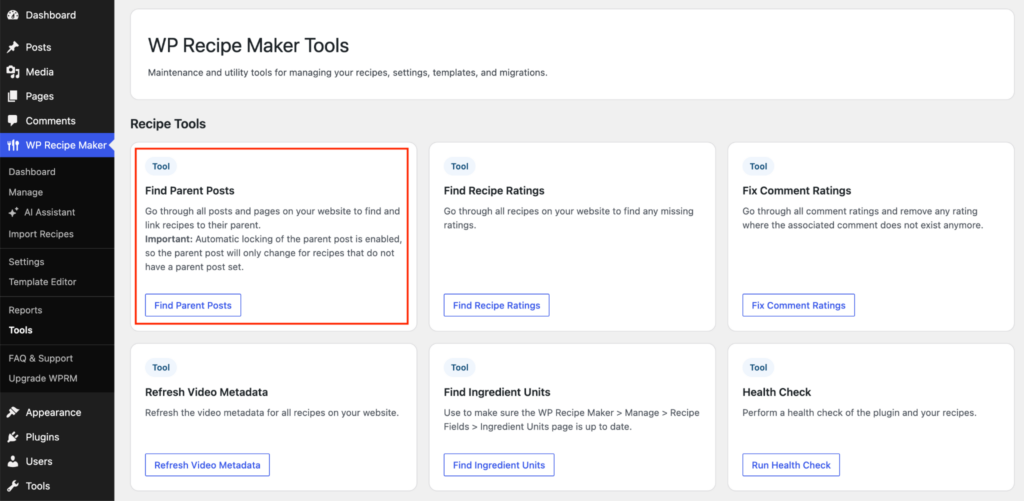The image size is (1024, 501).
Task: Click the WP Recipe Maker utensils icon
Action: (x=12, y=146)
